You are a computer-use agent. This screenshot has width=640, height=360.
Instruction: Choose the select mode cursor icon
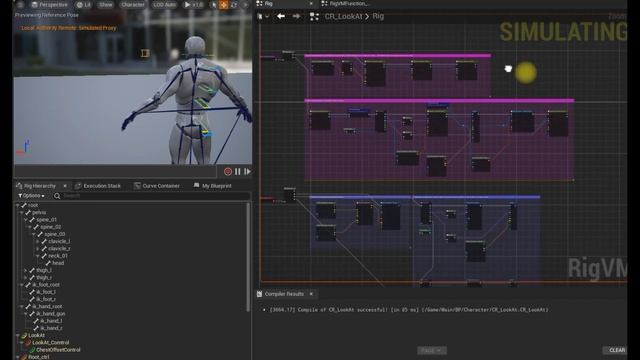(213, 5)
